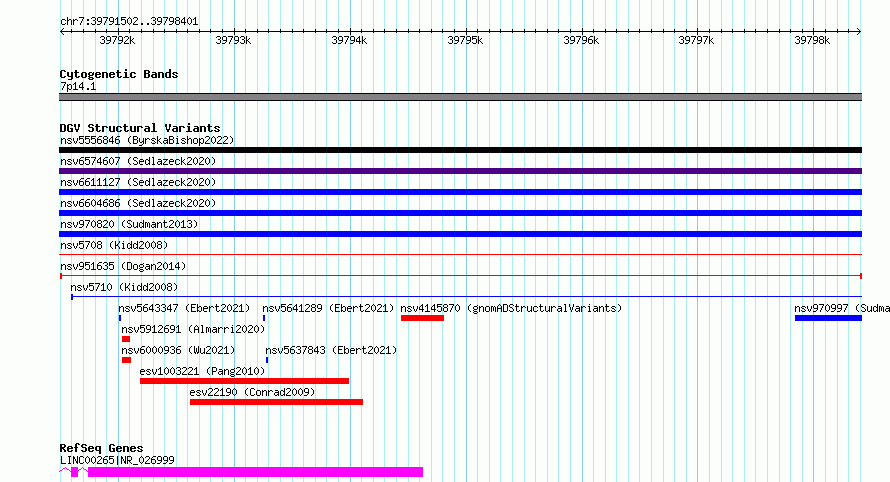The width and height of the screenshot is (890, 482).
Task: Open the esv22190 (Conrad2009) label
Action: point(252,392)
